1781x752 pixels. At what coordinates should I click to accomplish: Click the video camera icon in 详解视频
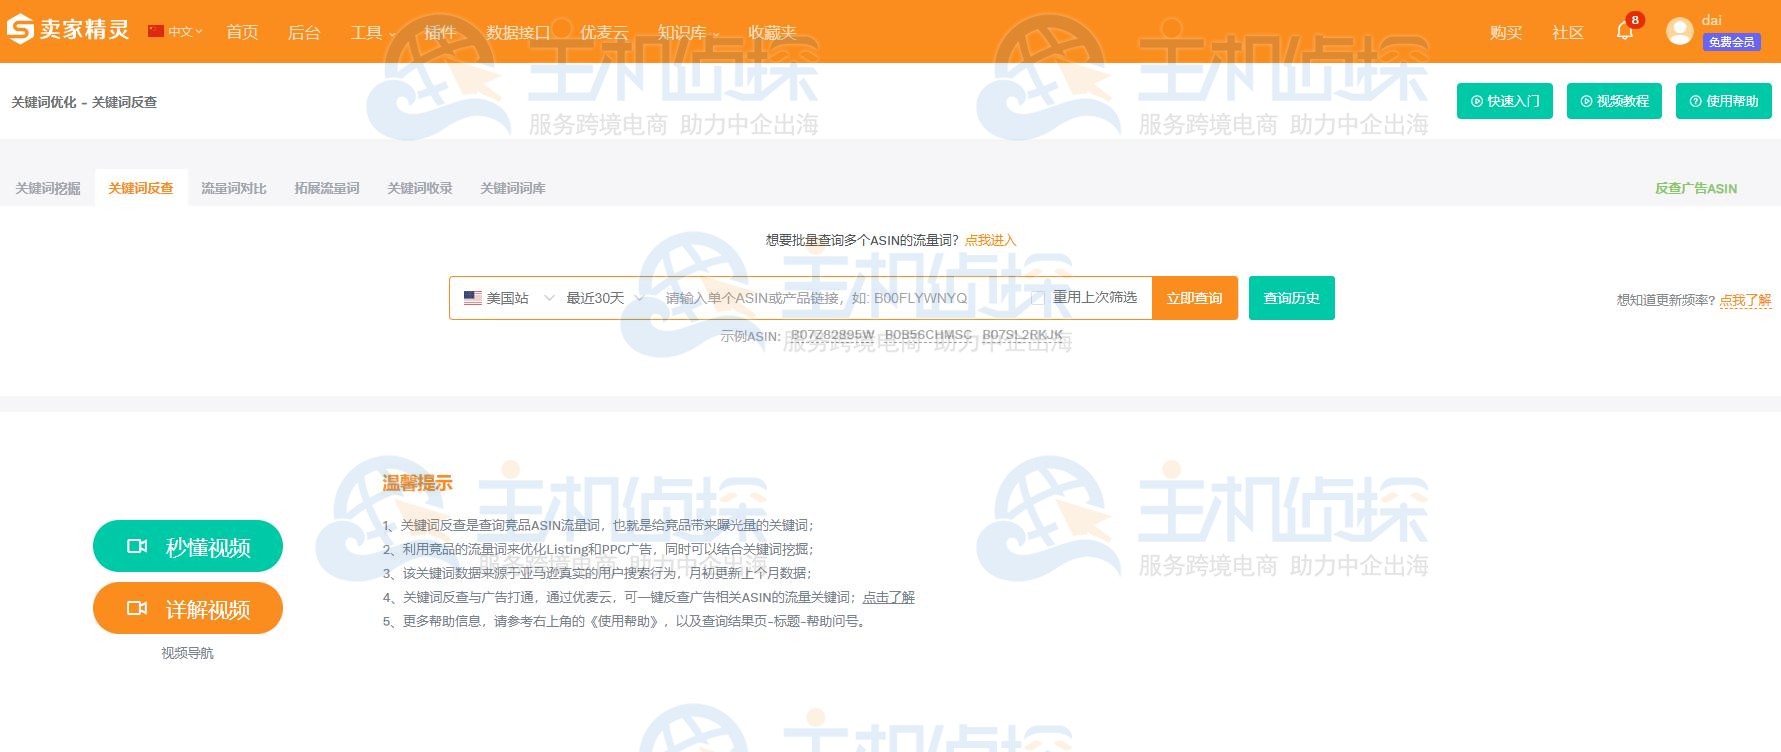tap(137, 608)
